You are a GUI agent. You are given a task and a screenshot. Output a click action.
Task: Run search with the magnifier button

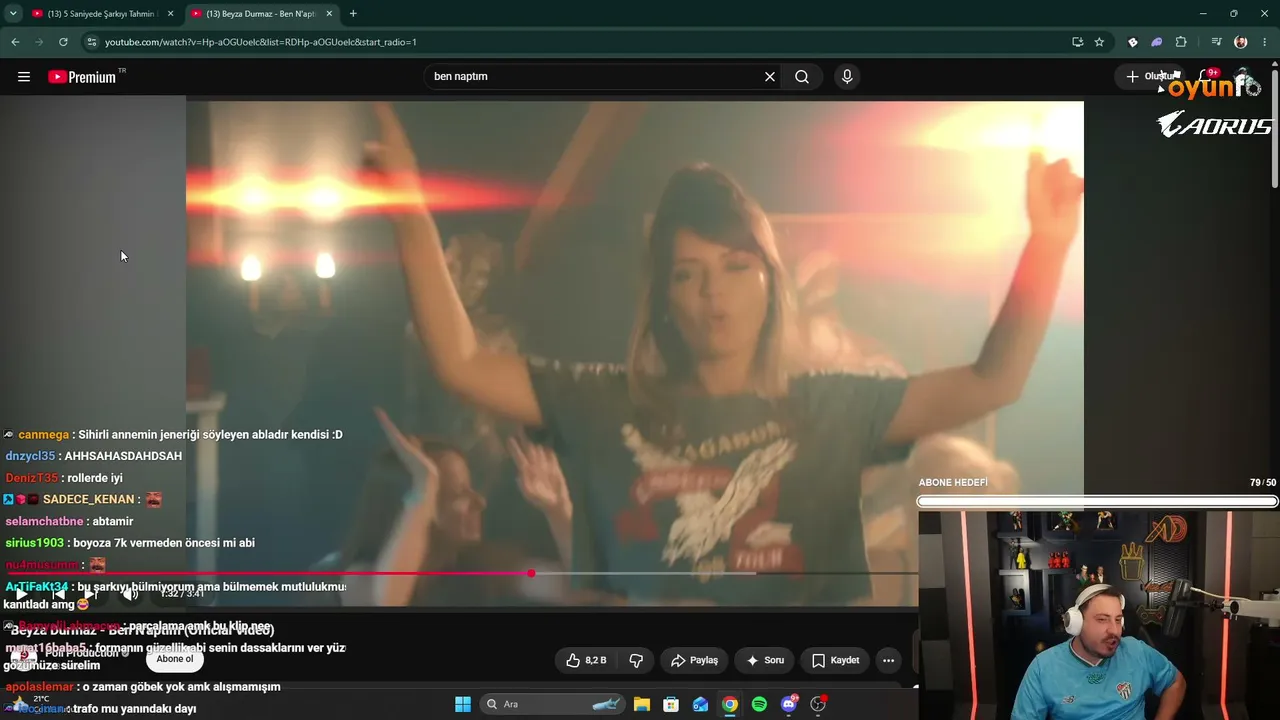coord(802,77)
